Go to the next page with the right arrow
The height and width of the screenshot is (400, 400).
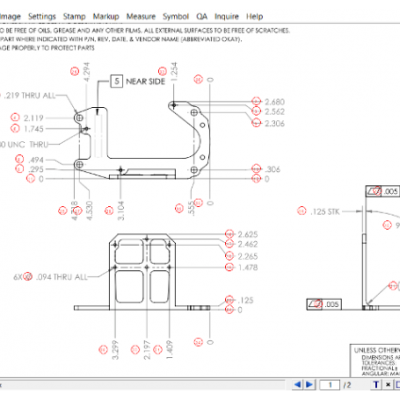(309, 385)
